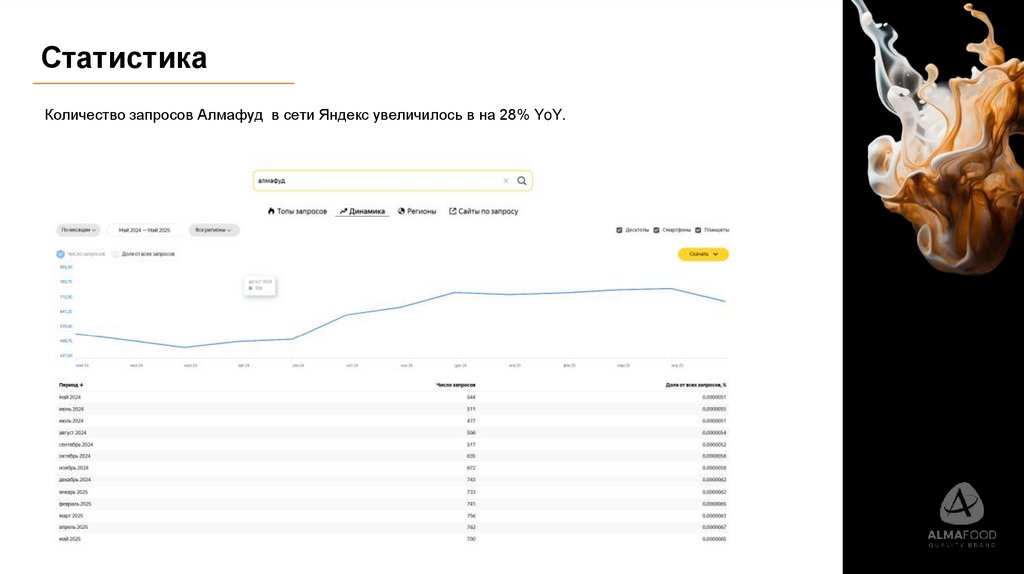Click the request count 743 cell
Image resolution: width=1024 pixels, height=574 pixels.
(x=471, y=480)
